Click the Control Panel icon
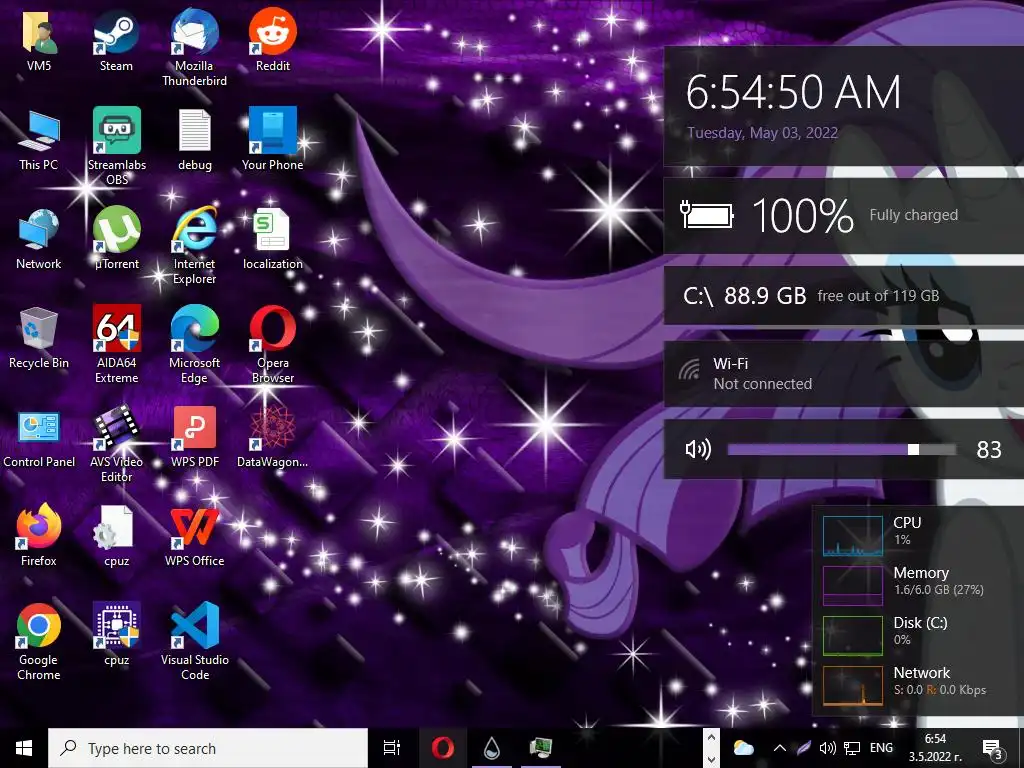Viewport: 1024px width, 768px height. (39, 438)
